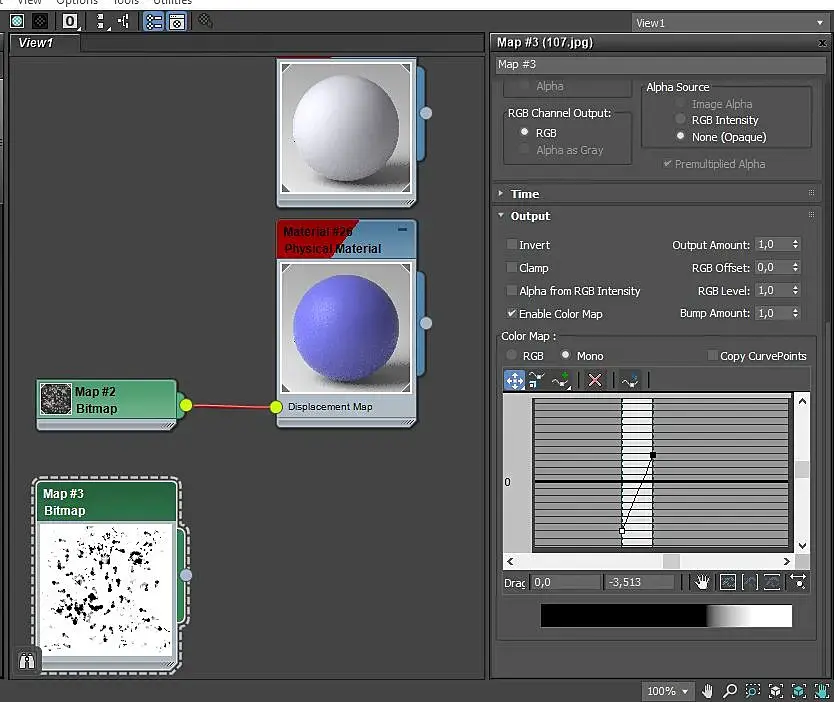Select the Pan tool in the navigation bar
The width and height of the screenshot is (834, 702).
(707, 691)
